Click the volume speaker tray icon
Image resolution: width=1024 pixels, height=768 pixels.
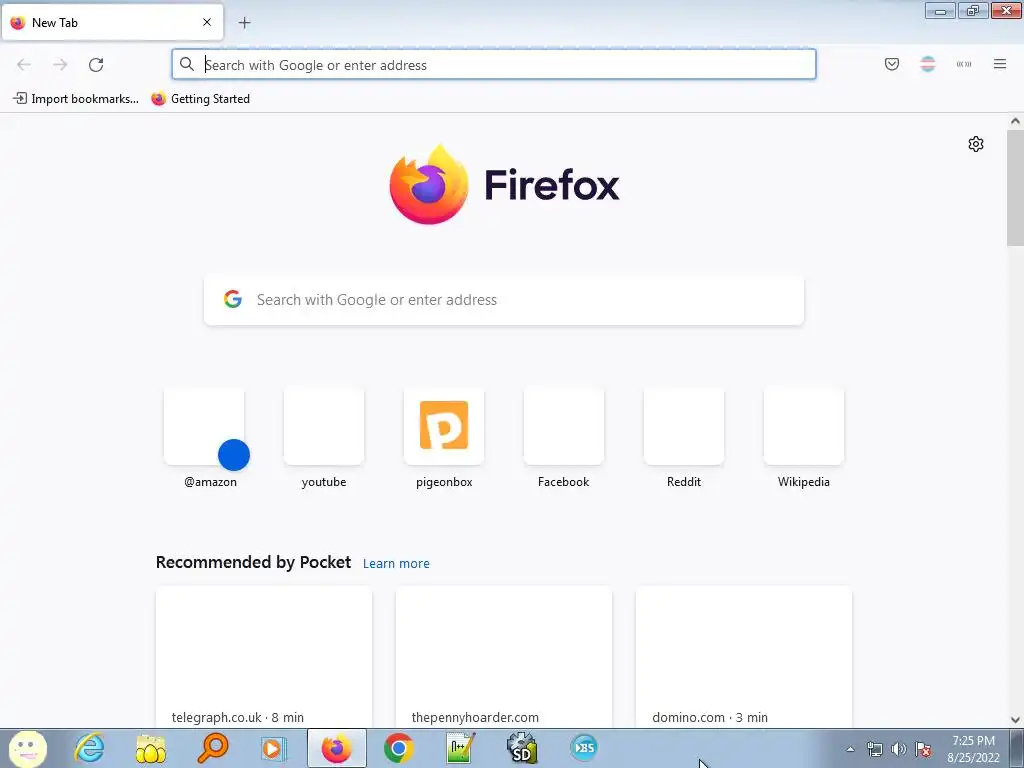[899, 749]
